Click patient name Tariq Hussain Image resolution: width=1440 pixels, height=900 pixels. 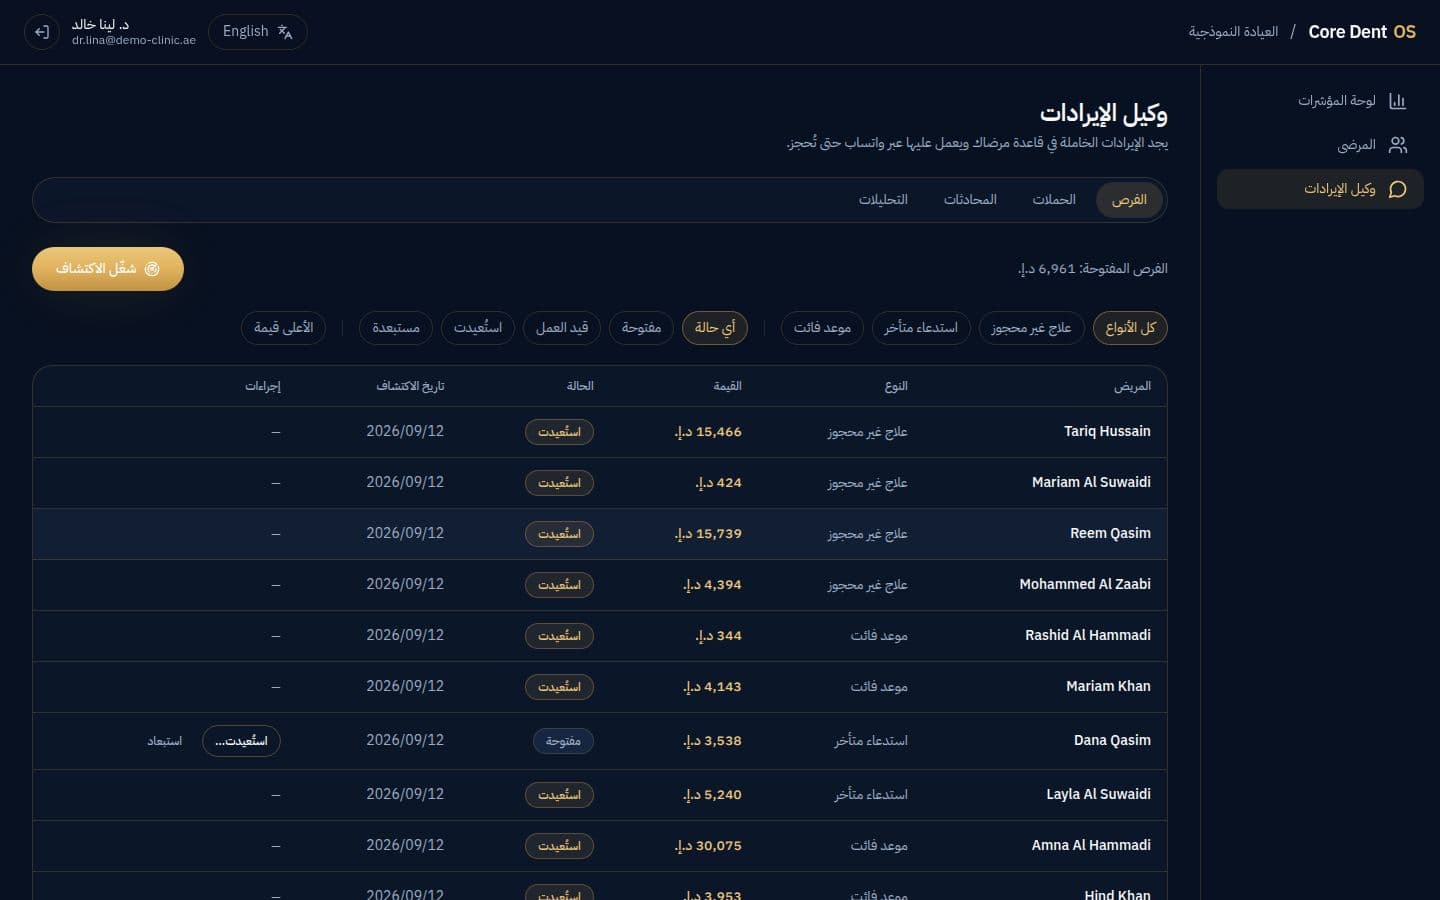coord(1107,432)
